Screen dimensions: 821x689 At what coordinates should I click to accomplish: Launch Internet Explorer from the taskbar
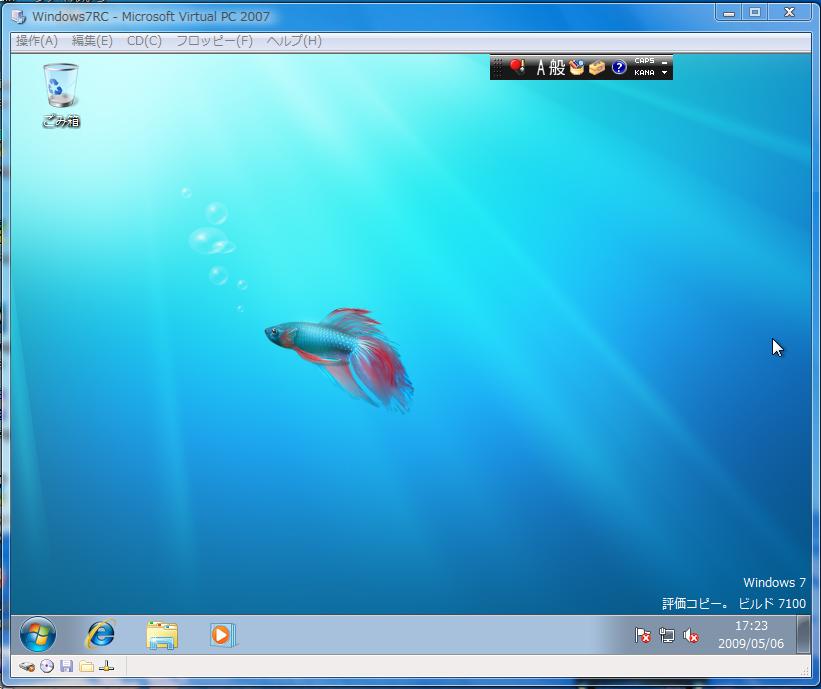(x=100, y=634)
